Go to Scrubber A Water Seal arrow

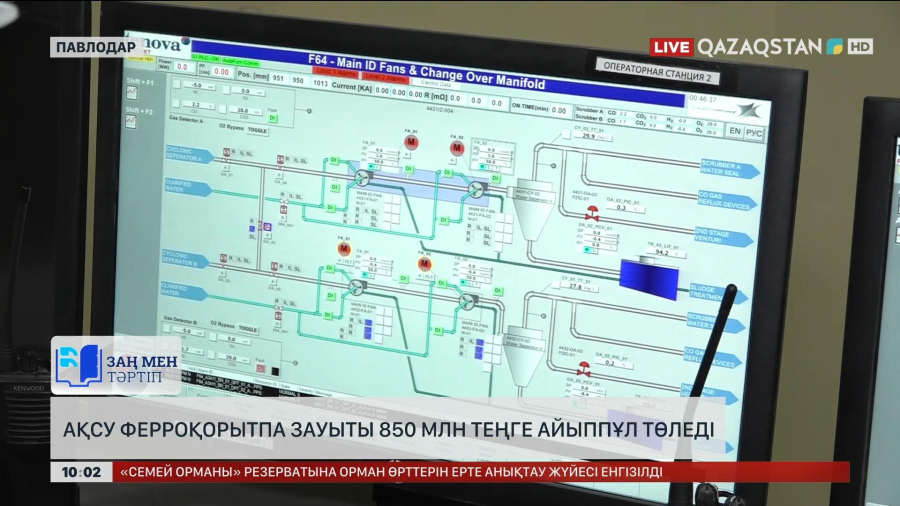point(730,168)
